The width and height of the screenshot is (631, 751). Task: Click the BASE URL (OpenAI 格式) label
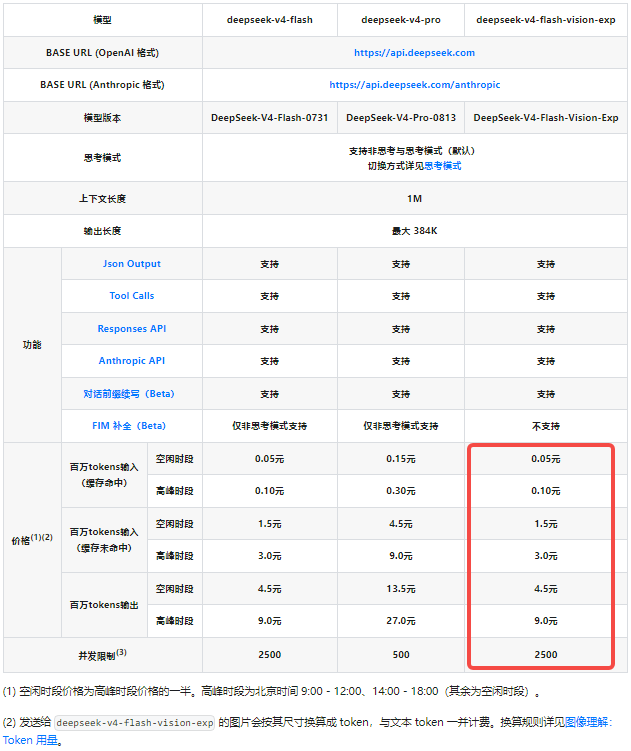(x=103, y=53)
